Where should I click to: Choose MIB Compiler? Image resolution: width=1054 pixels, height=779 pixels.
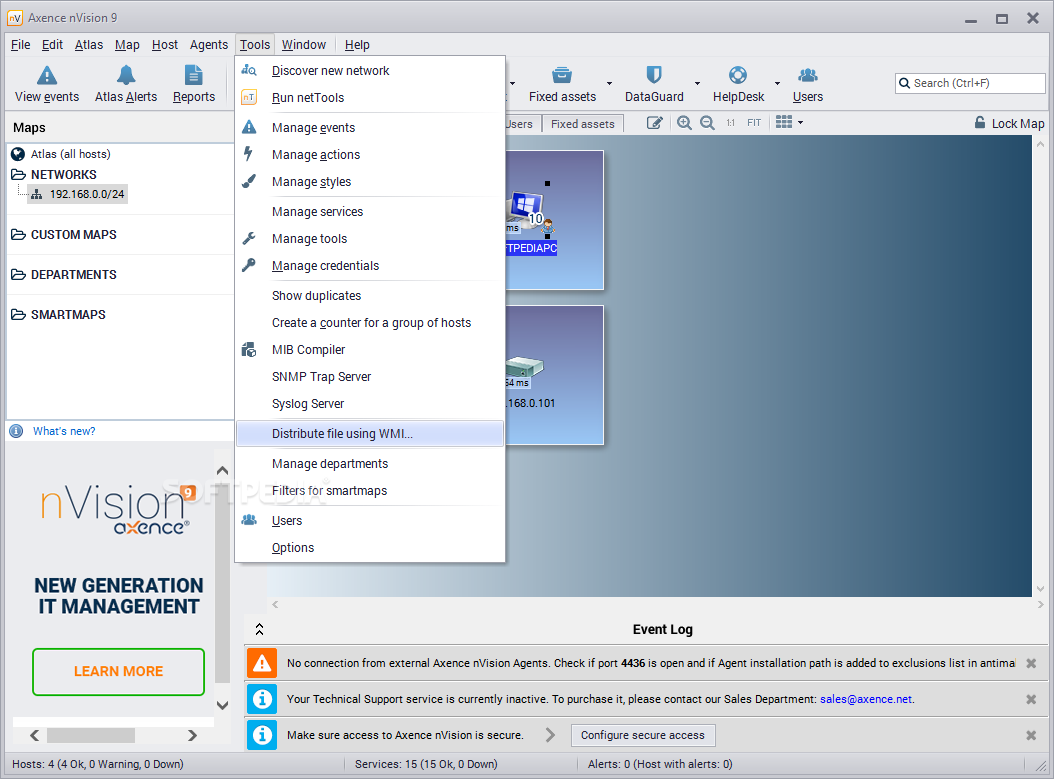370,350
